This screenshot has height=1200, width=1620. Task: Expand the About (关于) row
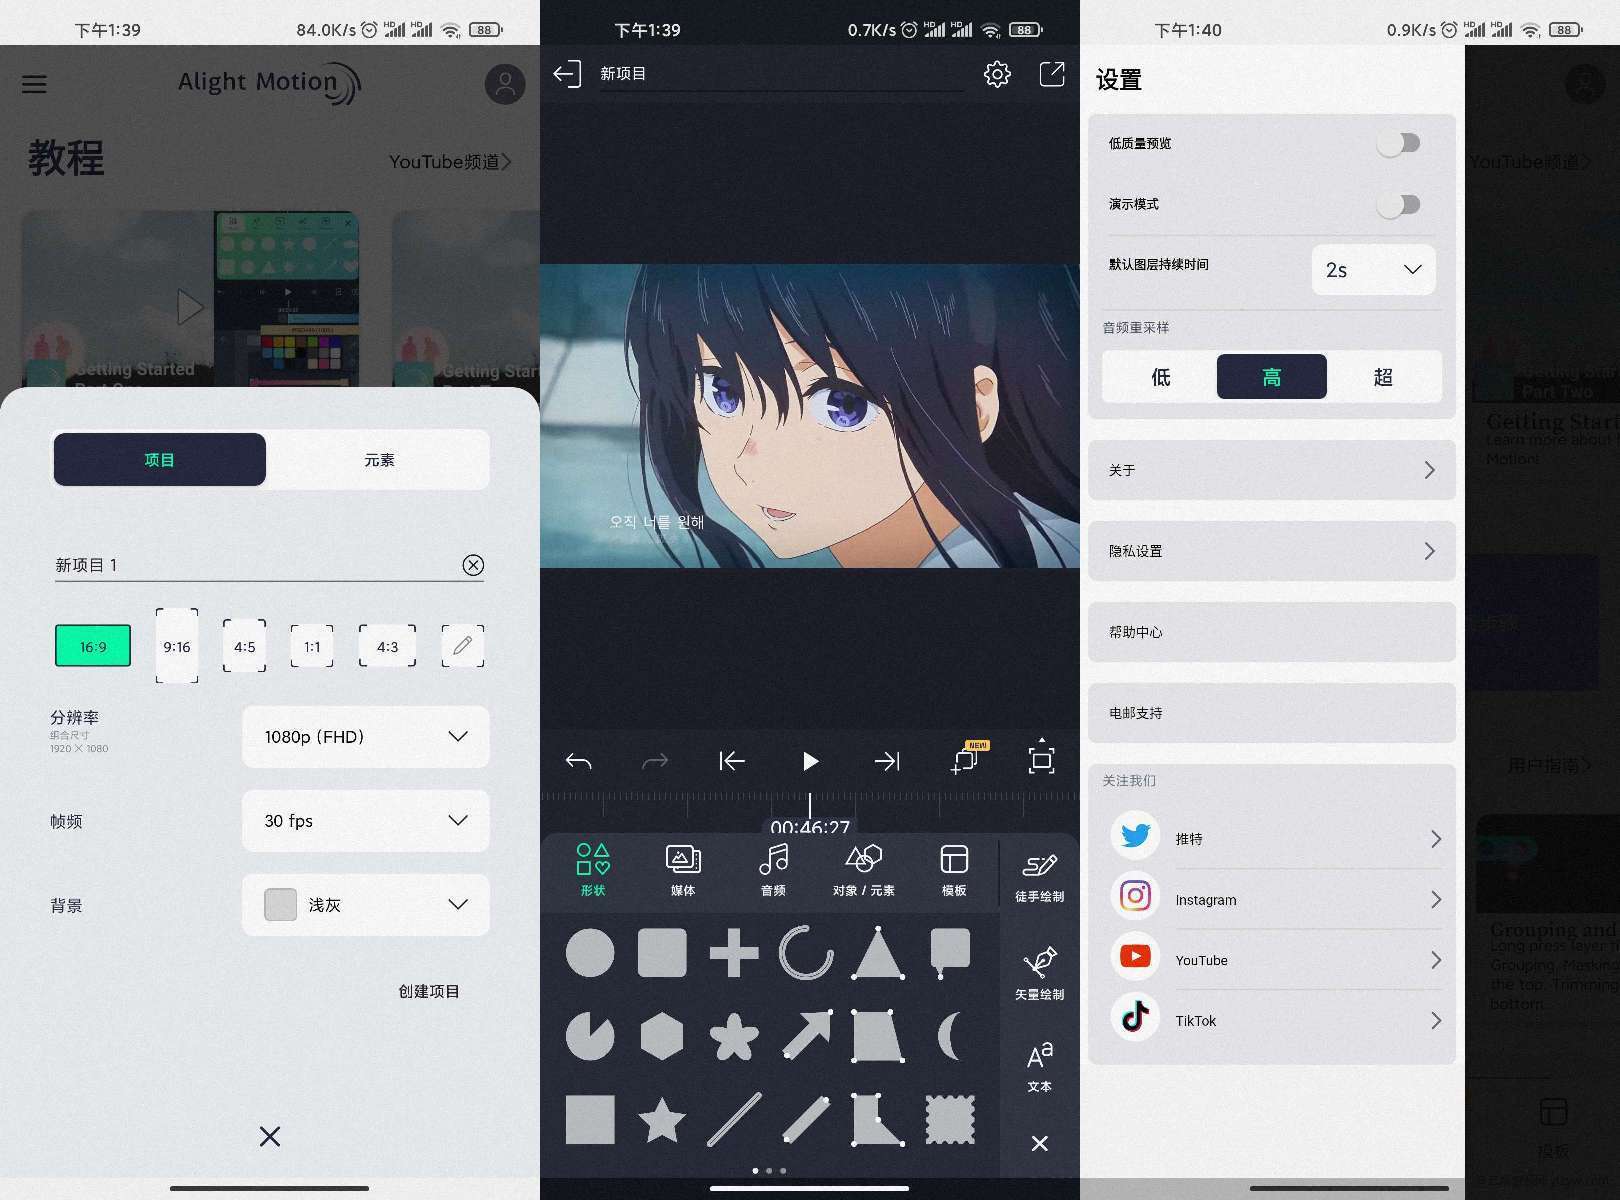click(x=1272, y=470)
